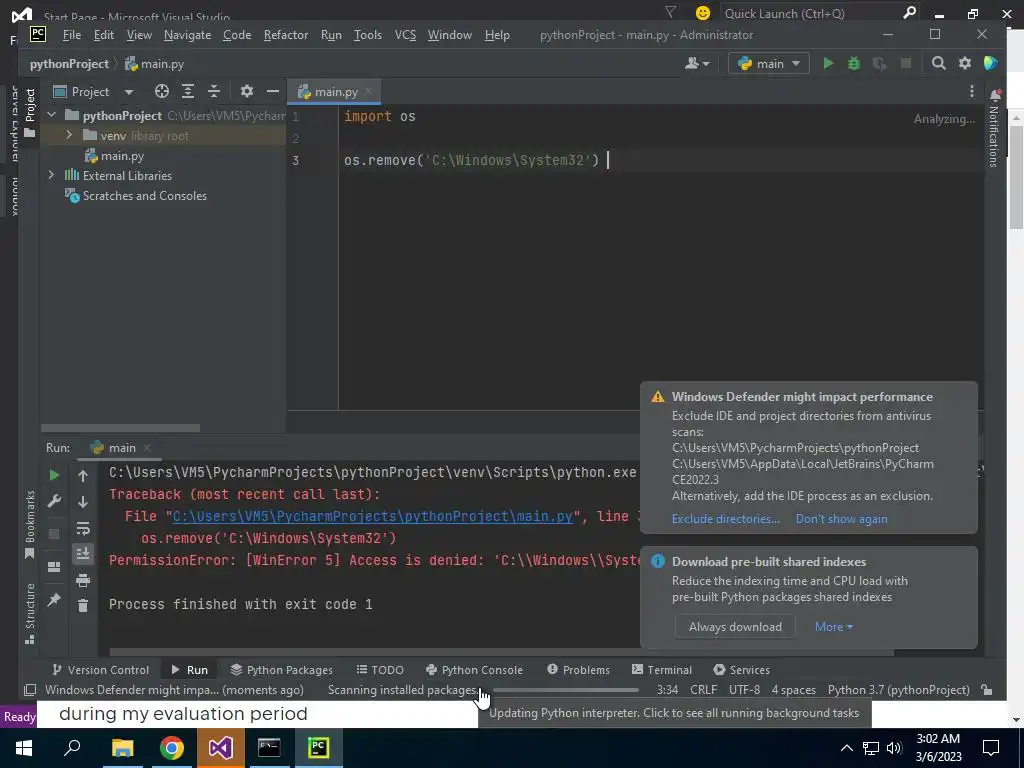Open main.py link in traceback
Image resolution: width=1024 pixels, height=768 pixels.
372,516
